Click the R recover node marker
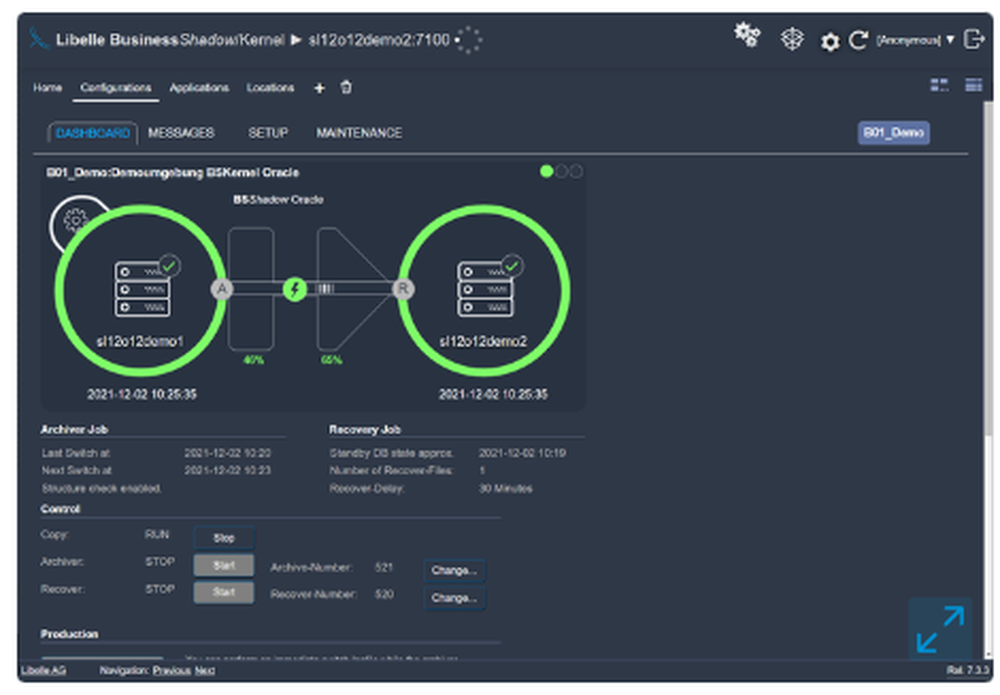This screenshot has width=1000, height=695. tap(403, 289)
